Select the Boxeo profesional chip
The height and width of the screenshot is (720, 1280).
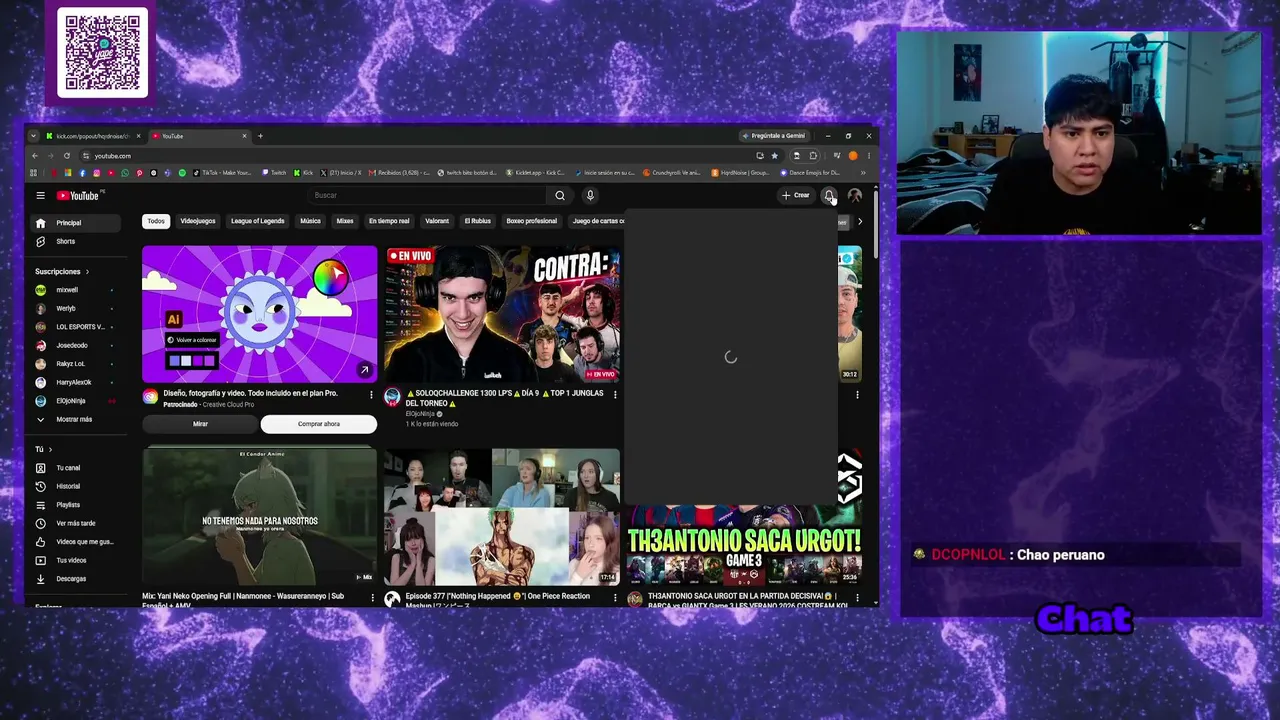[532, 221]
